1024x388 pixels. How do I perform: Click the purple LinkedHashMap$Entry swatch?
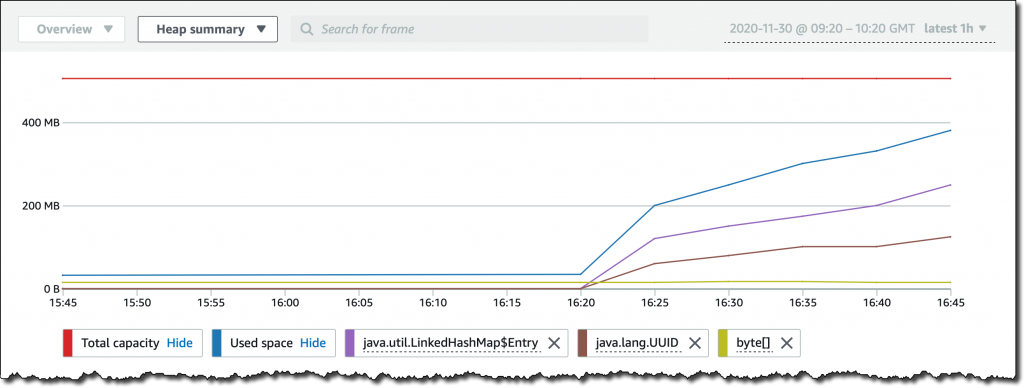(x=349, y=343)
